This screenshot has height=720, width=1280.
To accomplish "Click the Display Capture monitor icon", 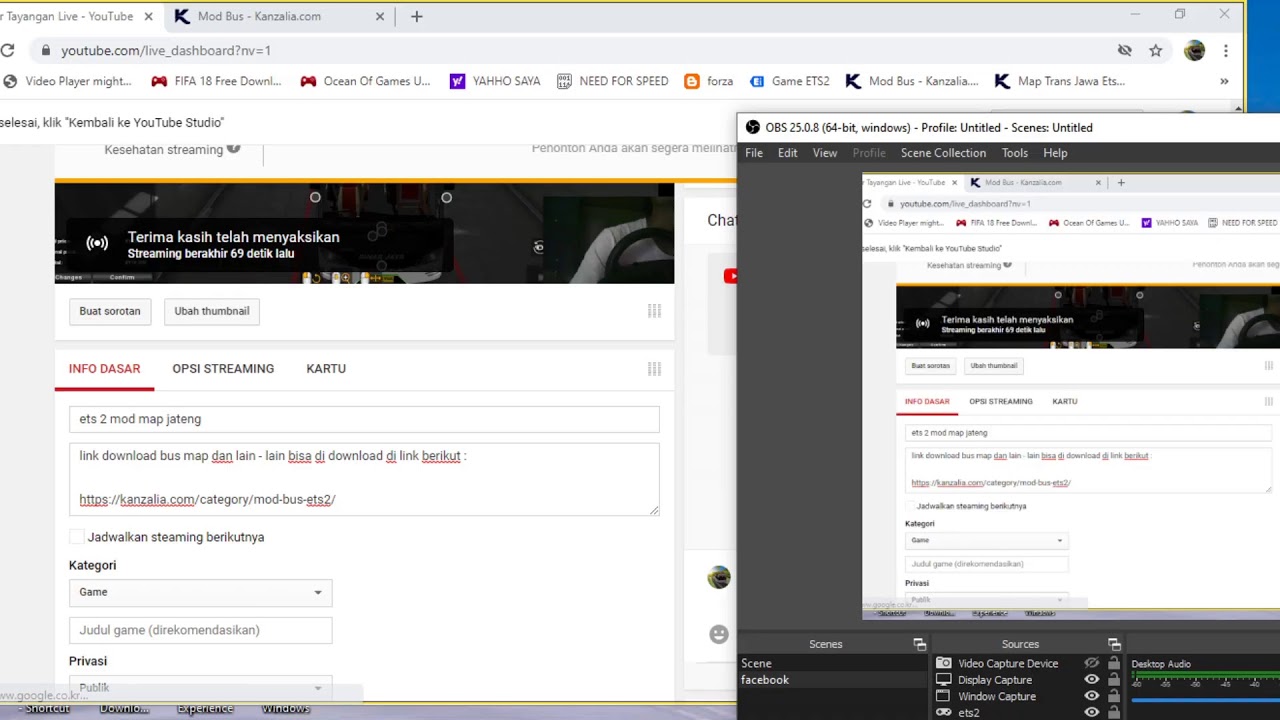I will (943, 680).
